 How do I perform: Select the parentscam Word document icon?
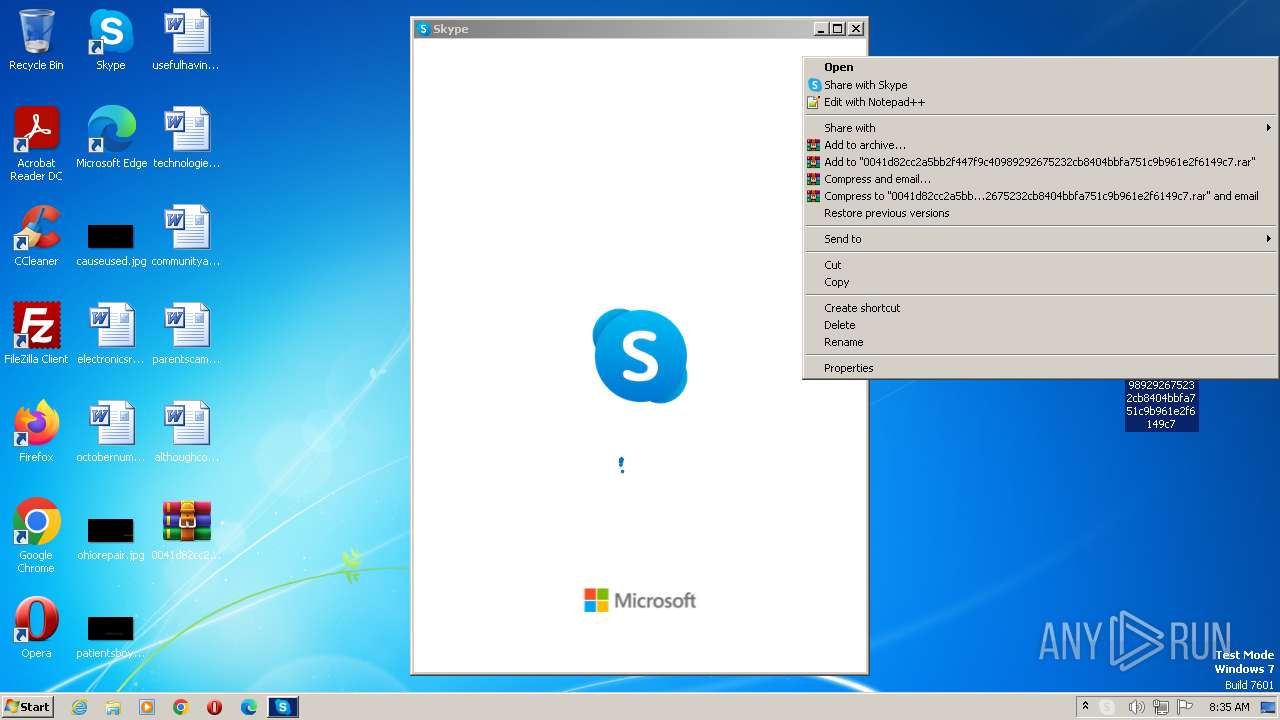pyautogui.click(x=186, y=334)
